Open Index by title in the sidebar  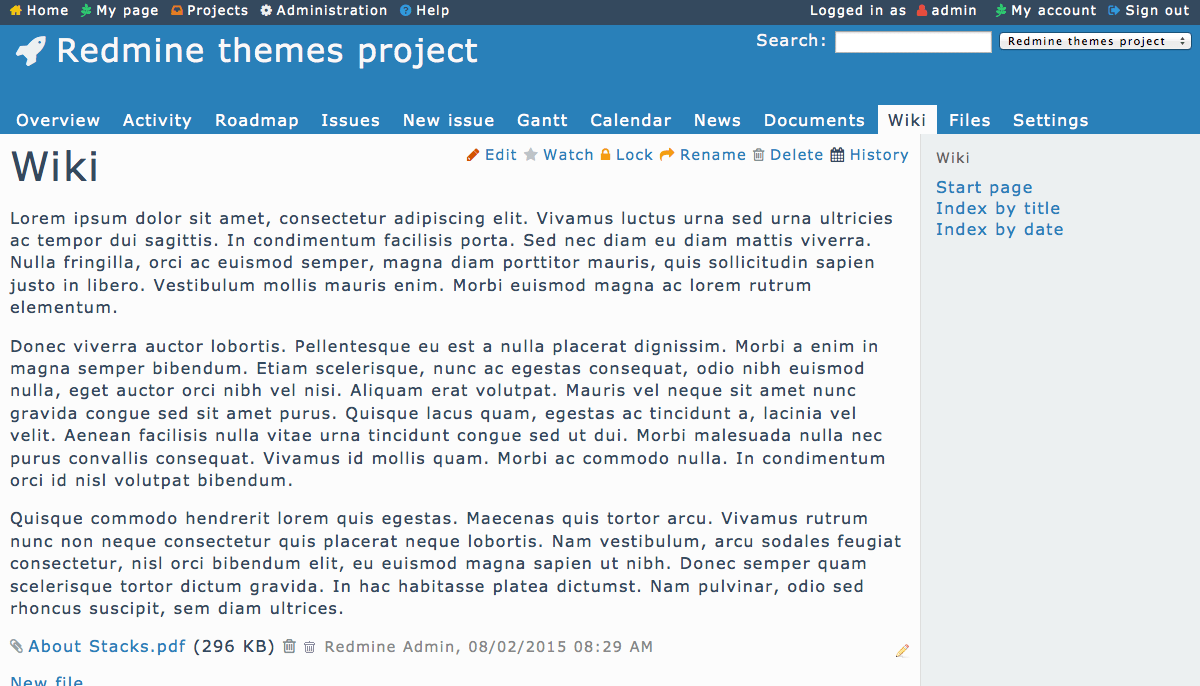998,209
